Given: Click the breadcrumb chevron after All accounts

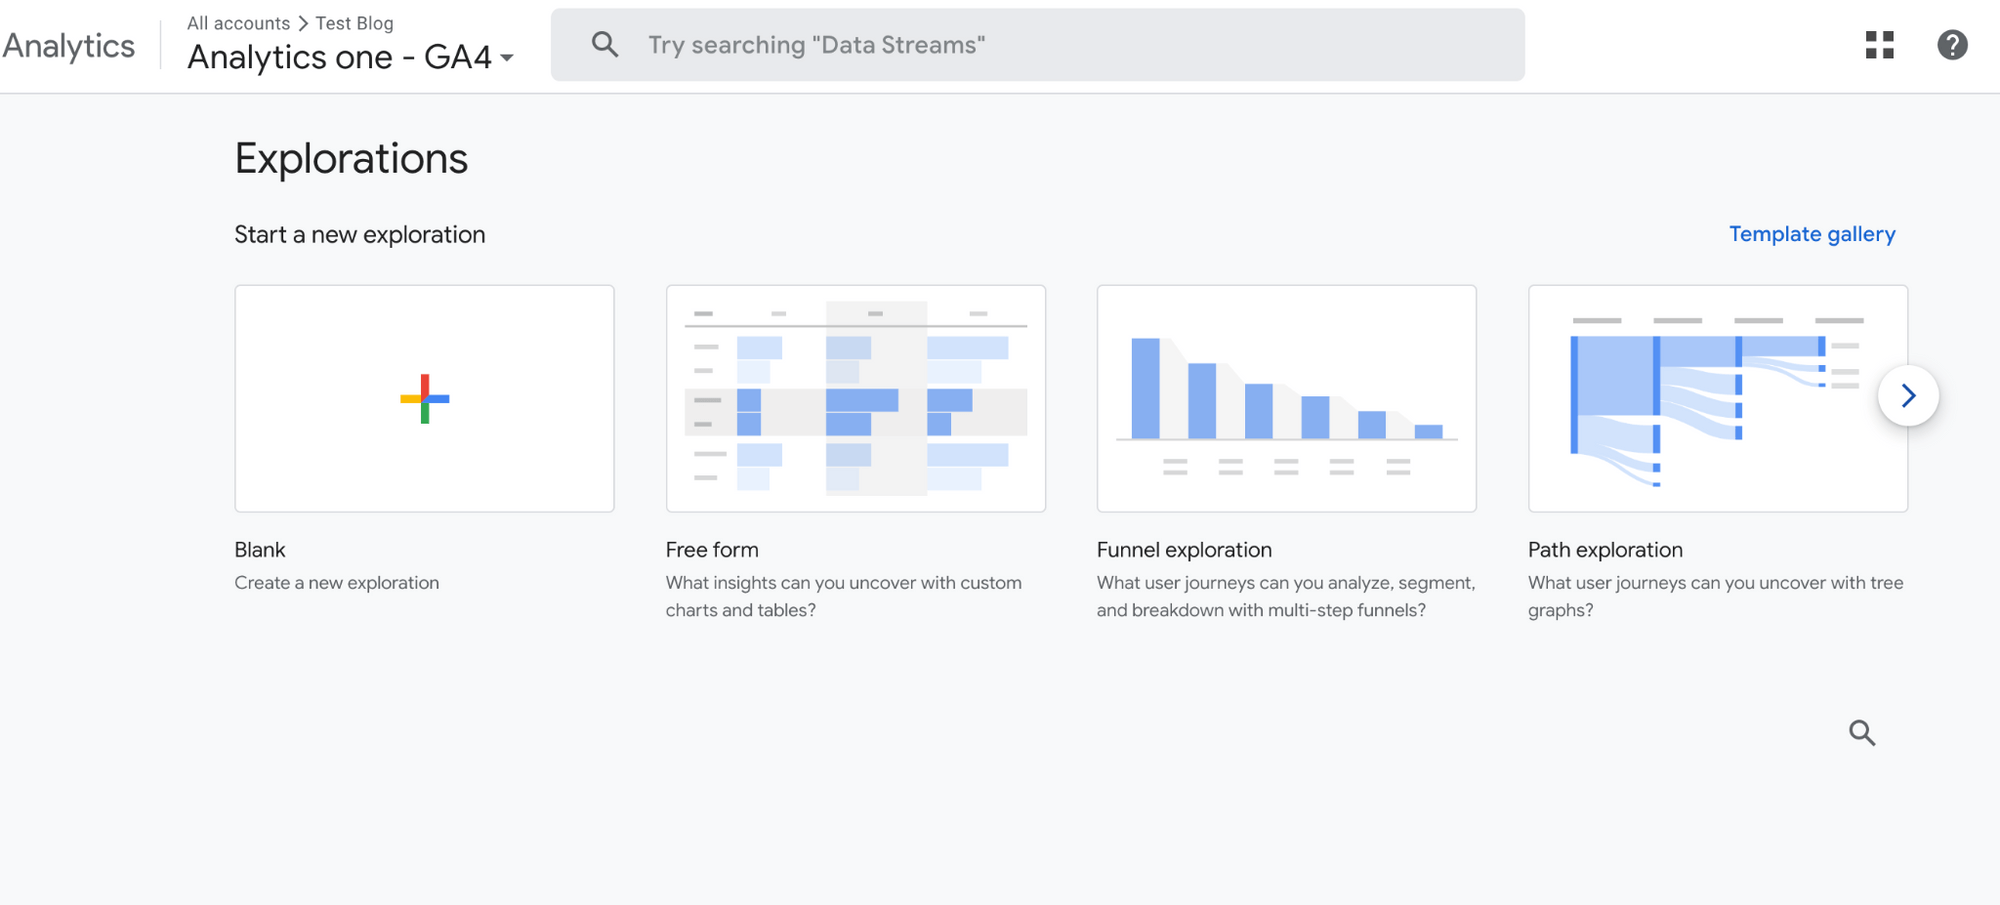Looking at the screenshot, I should point(303,23).
